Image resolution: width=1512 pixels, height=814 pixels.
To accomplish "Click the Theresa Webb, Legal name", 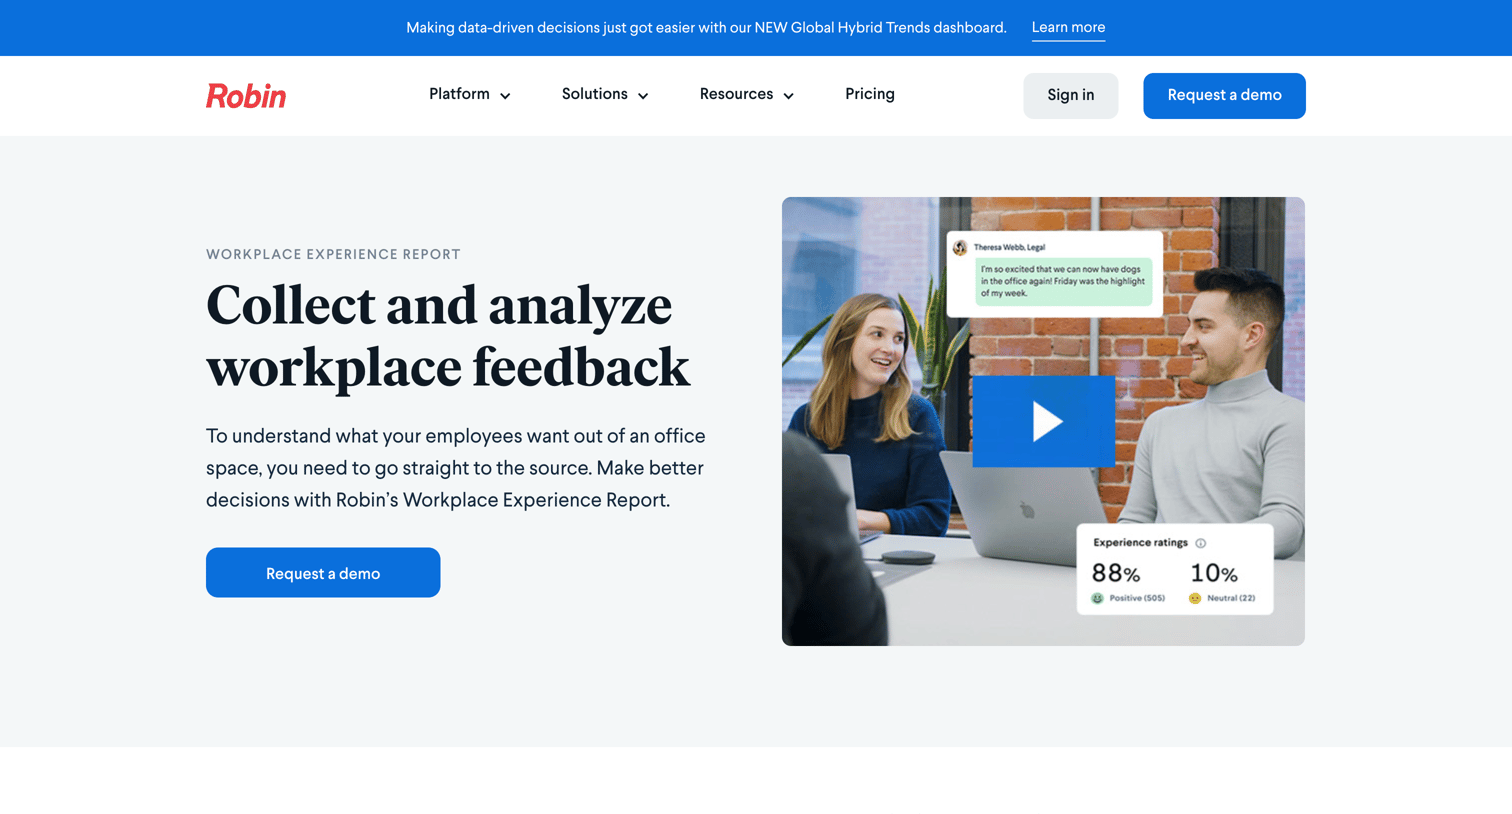I will click(1009, 247).
